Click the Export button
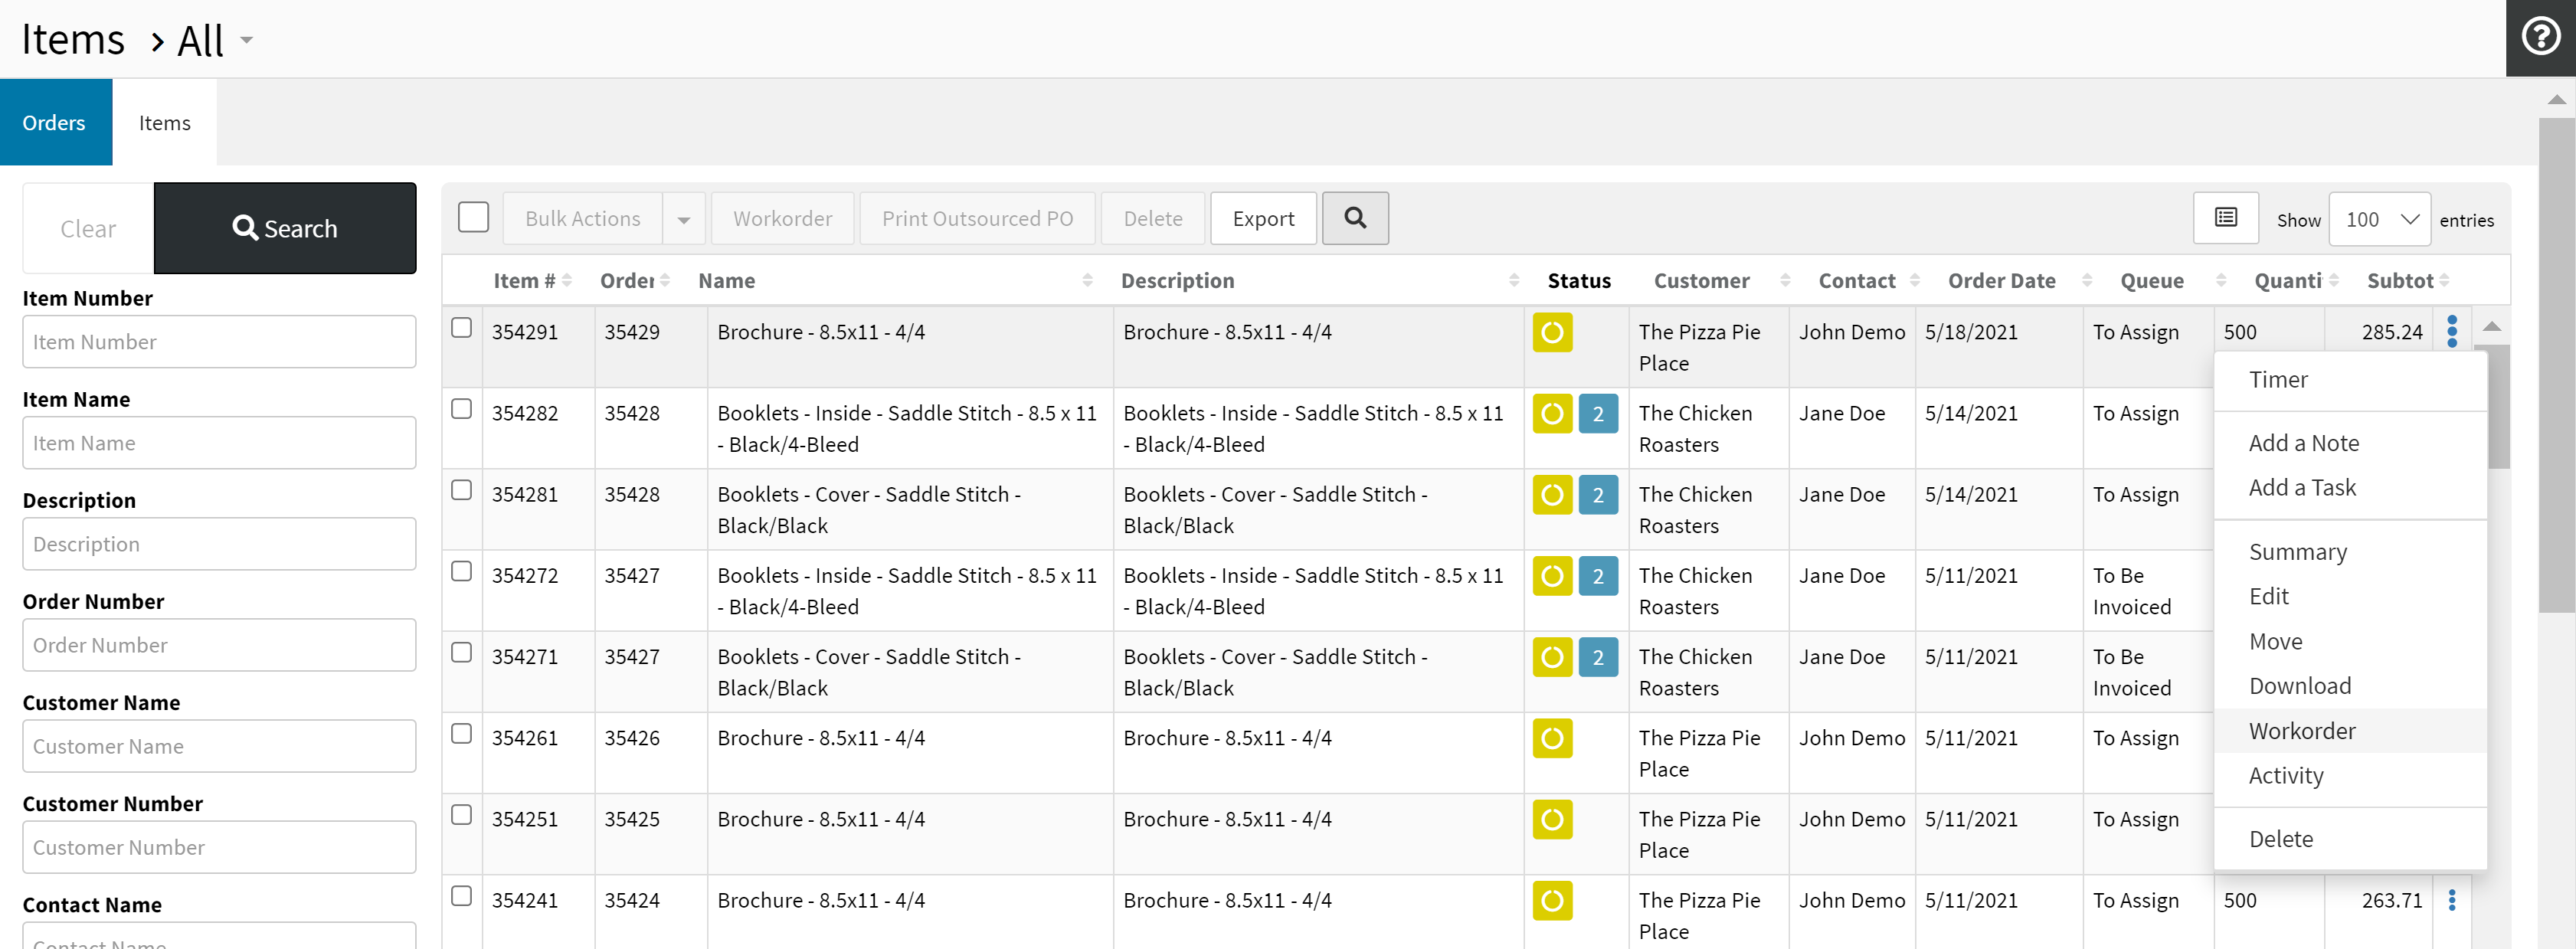 coord(1262,218)
